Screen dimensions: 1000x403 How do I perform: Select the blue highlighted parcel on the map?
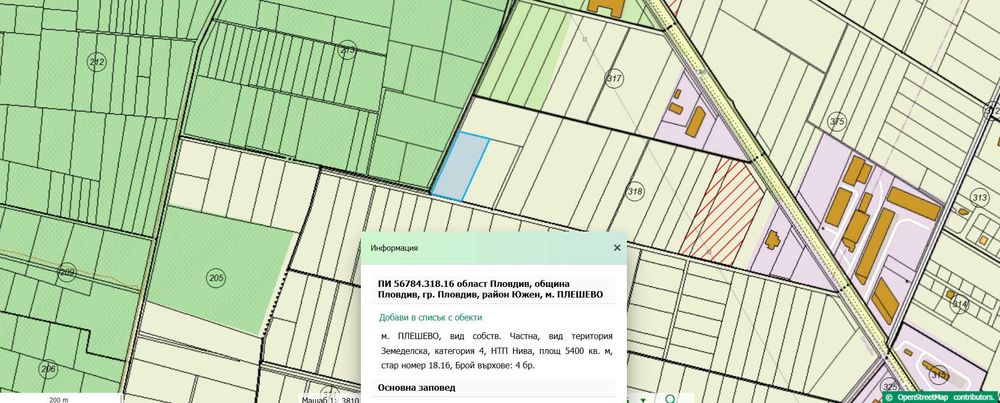point(460,166)
